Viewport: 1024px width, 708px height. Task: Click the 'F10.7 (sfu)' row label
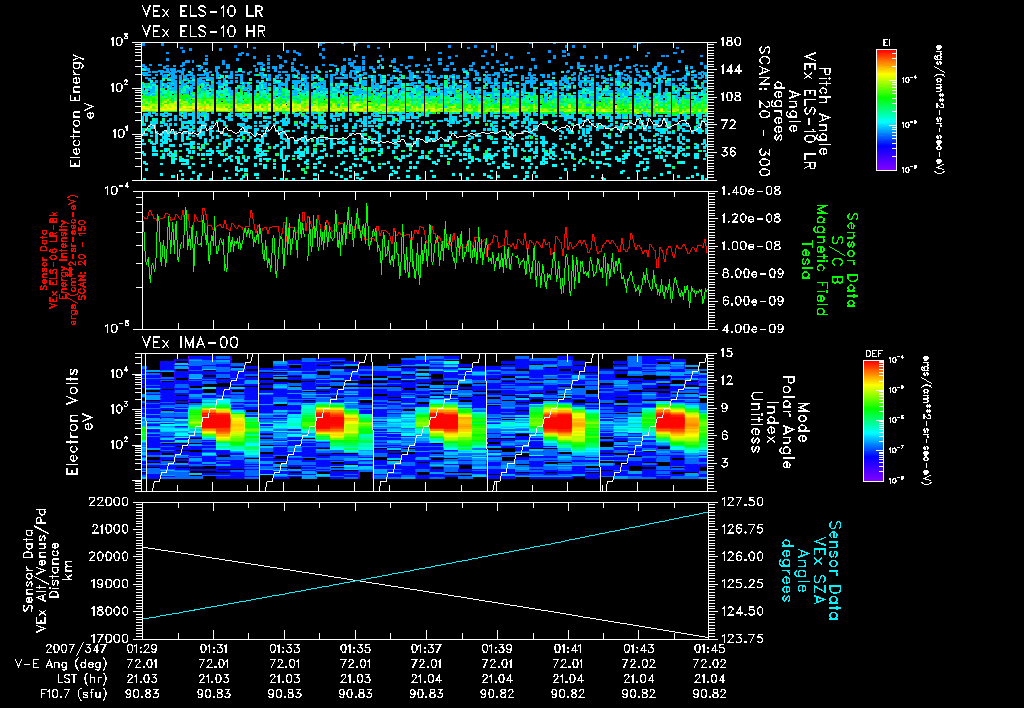point(74,694)
